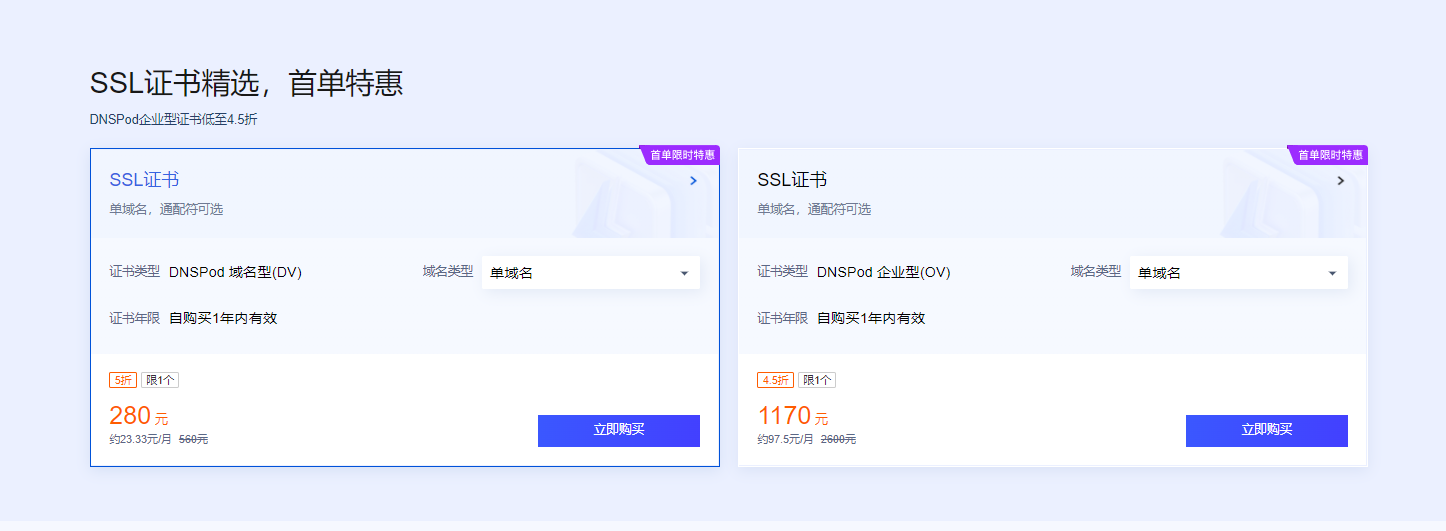Click 自购买1年内有效 in the OV card
This screenshot has width=1446, height=531.
pos(871,318)
